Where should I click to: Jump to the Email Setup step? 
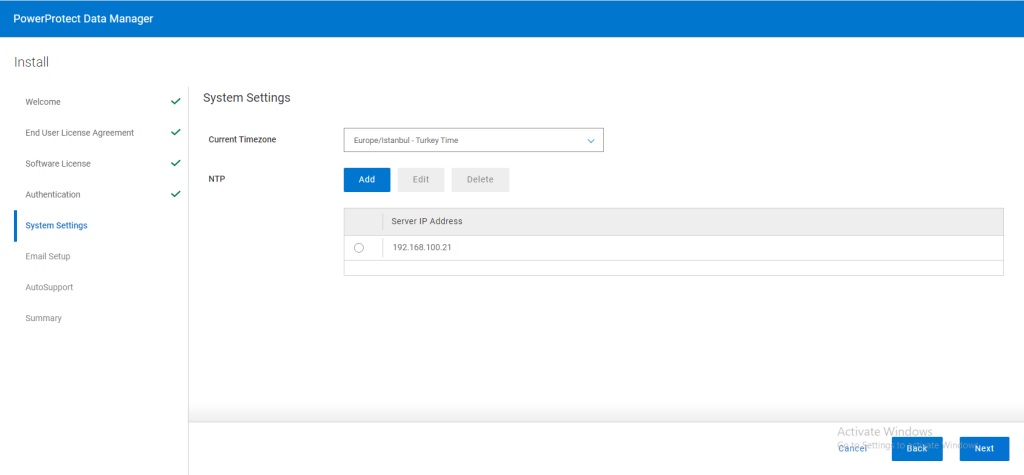48,257
